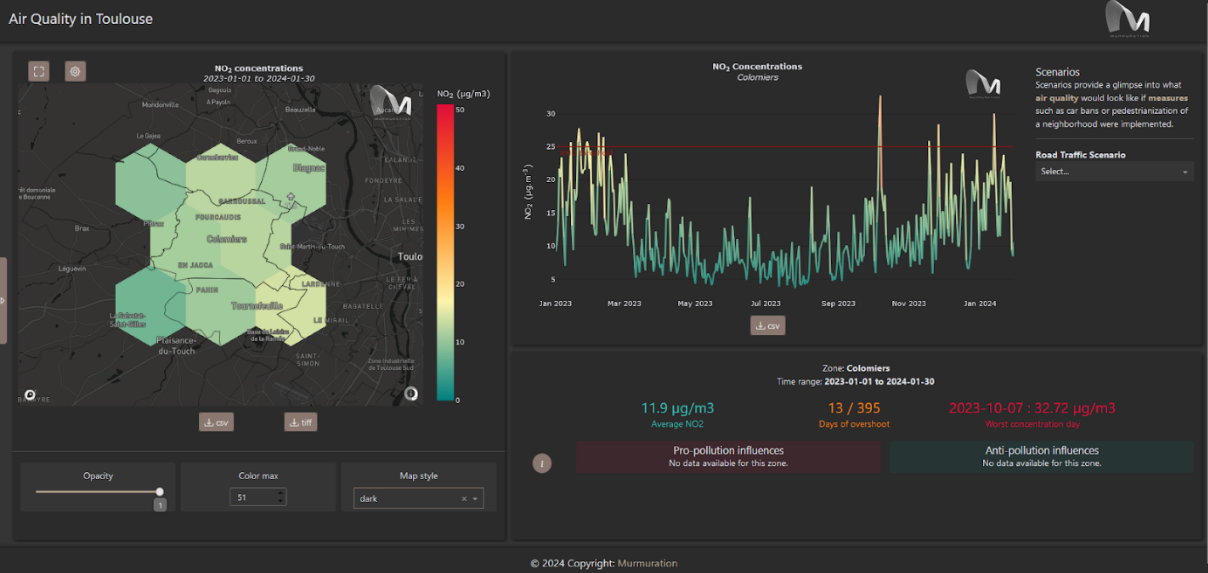Image resolution: width=1208 pixels, height=573 pixels.
Task: Click the Color max input field
Action: pyautogui.click(x=259, y=497)
